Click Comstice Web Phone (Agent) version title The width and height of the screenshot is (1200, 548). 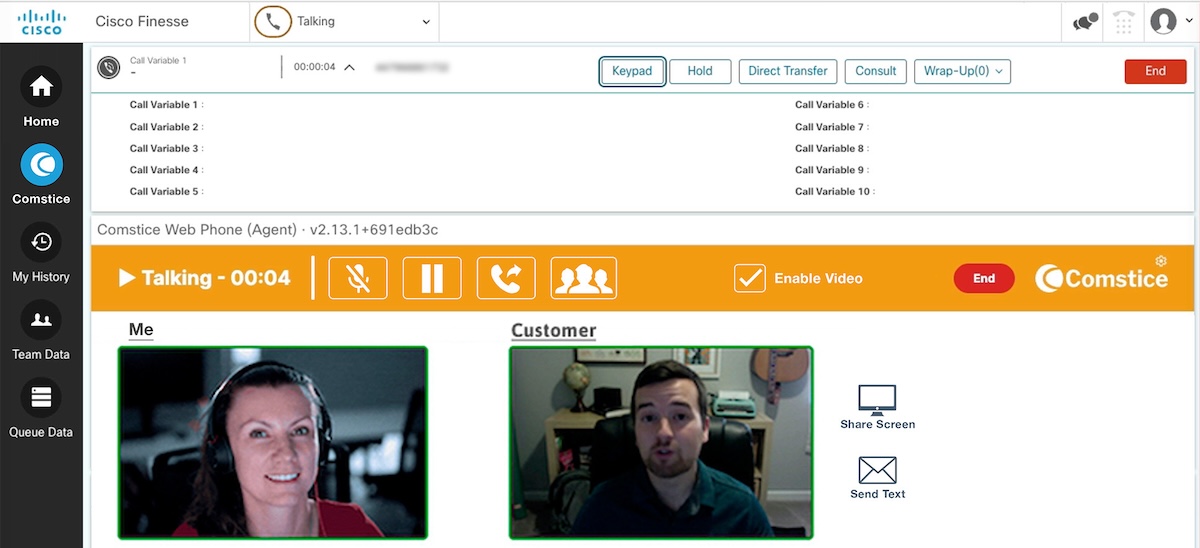(x=268, y=230)
